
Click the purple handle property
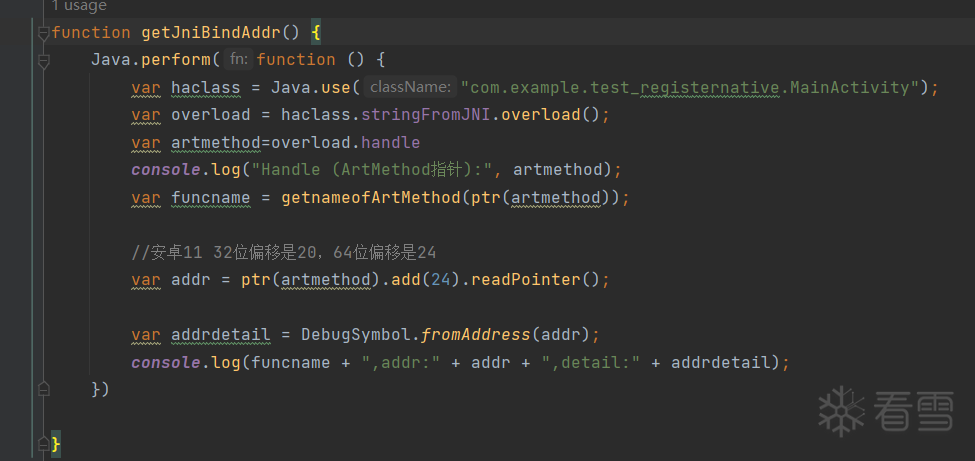pyautogui.click(x=390, y=142)
